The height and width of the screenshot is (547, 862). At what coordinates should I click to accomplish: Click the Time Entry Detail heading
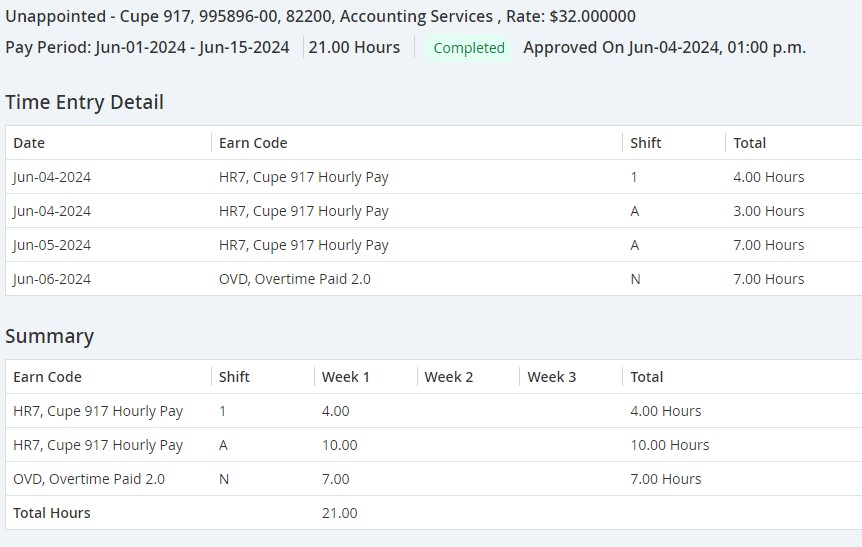click(85, 102)
